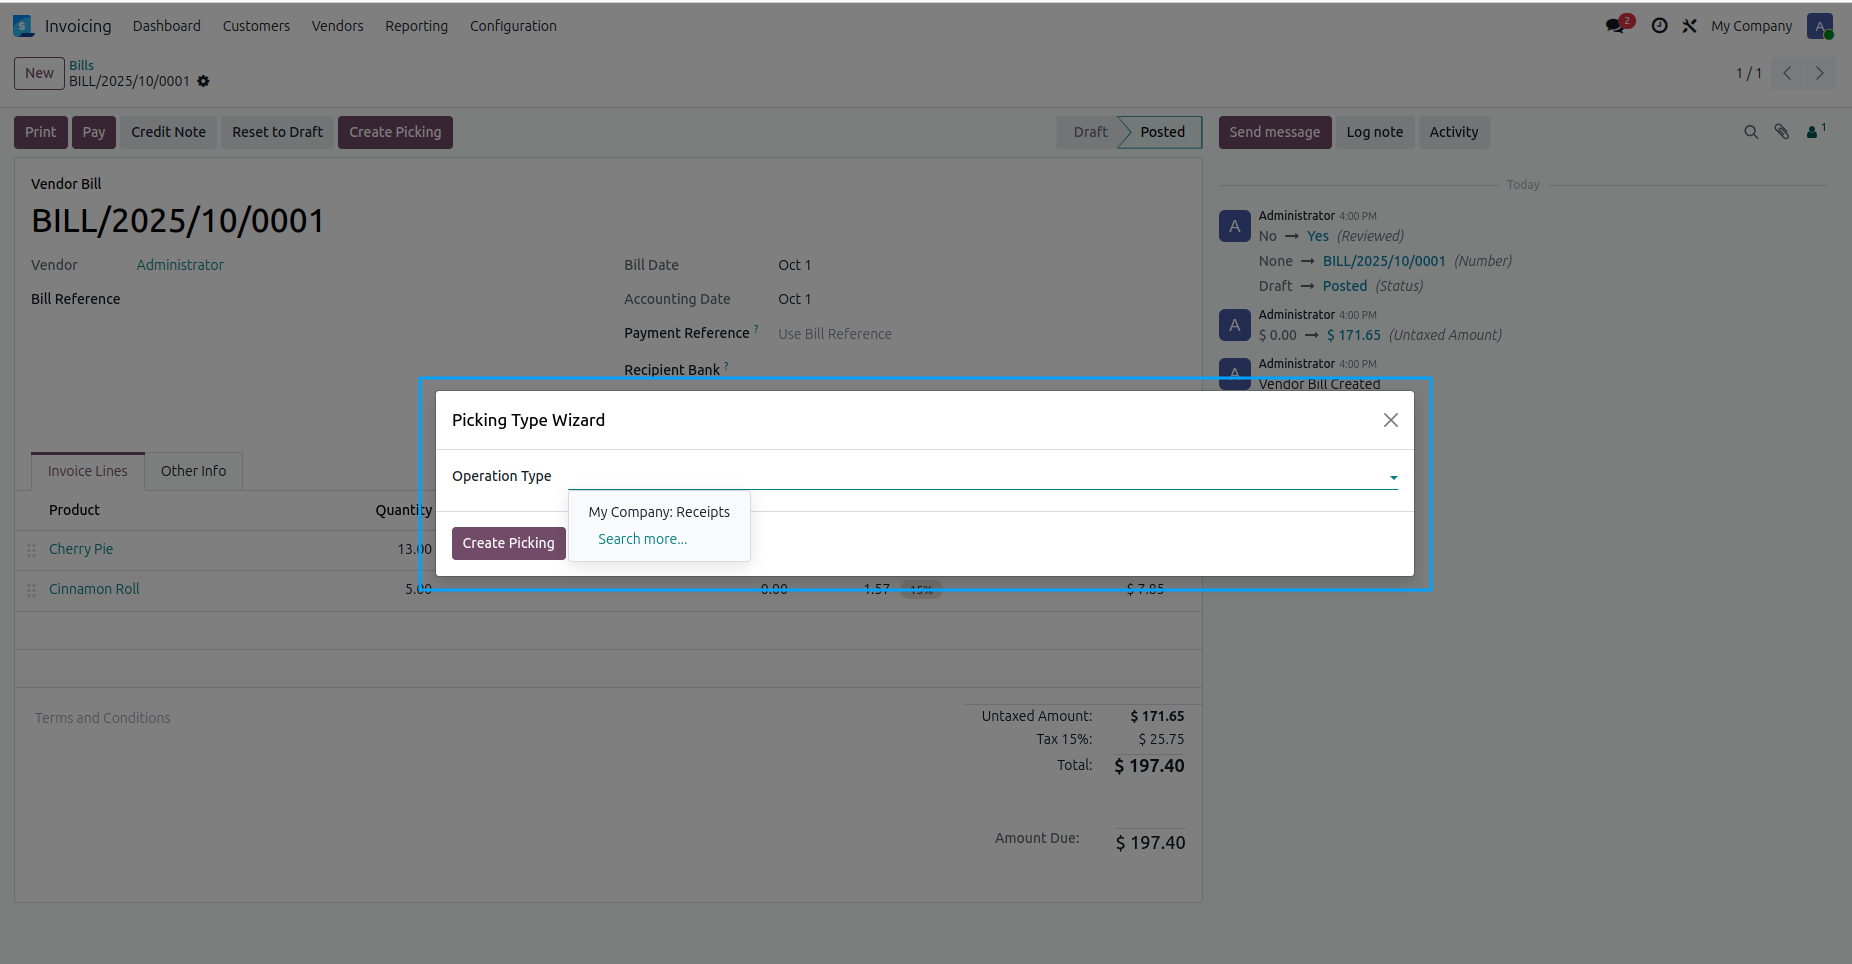Open the Configuration menu
This screenshot has width=1852, height=964.
point(513,26)
